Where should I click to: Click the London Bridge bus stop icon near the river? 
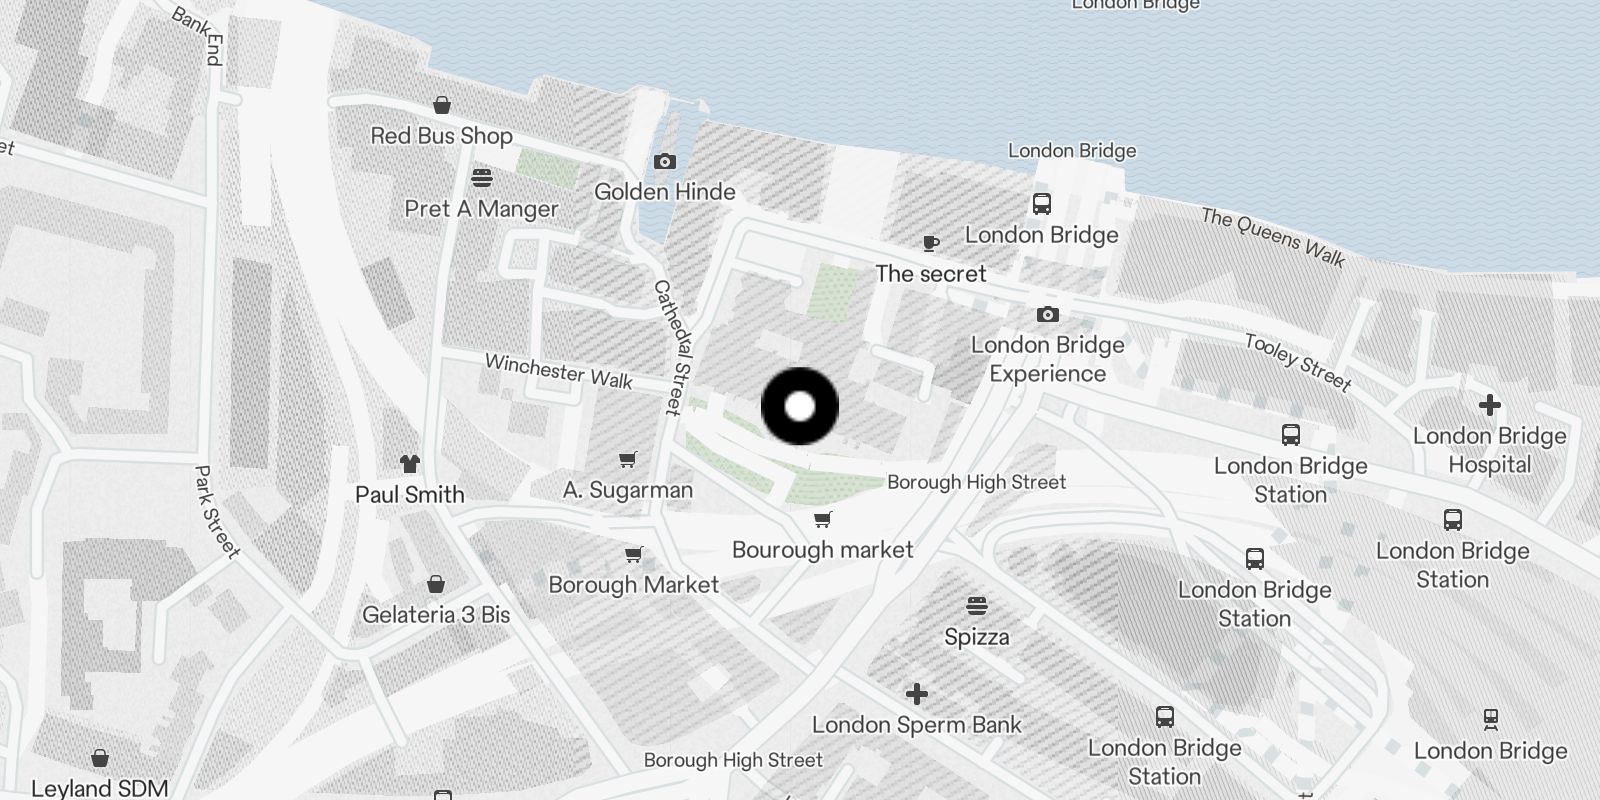click(x=1042, y=204)
